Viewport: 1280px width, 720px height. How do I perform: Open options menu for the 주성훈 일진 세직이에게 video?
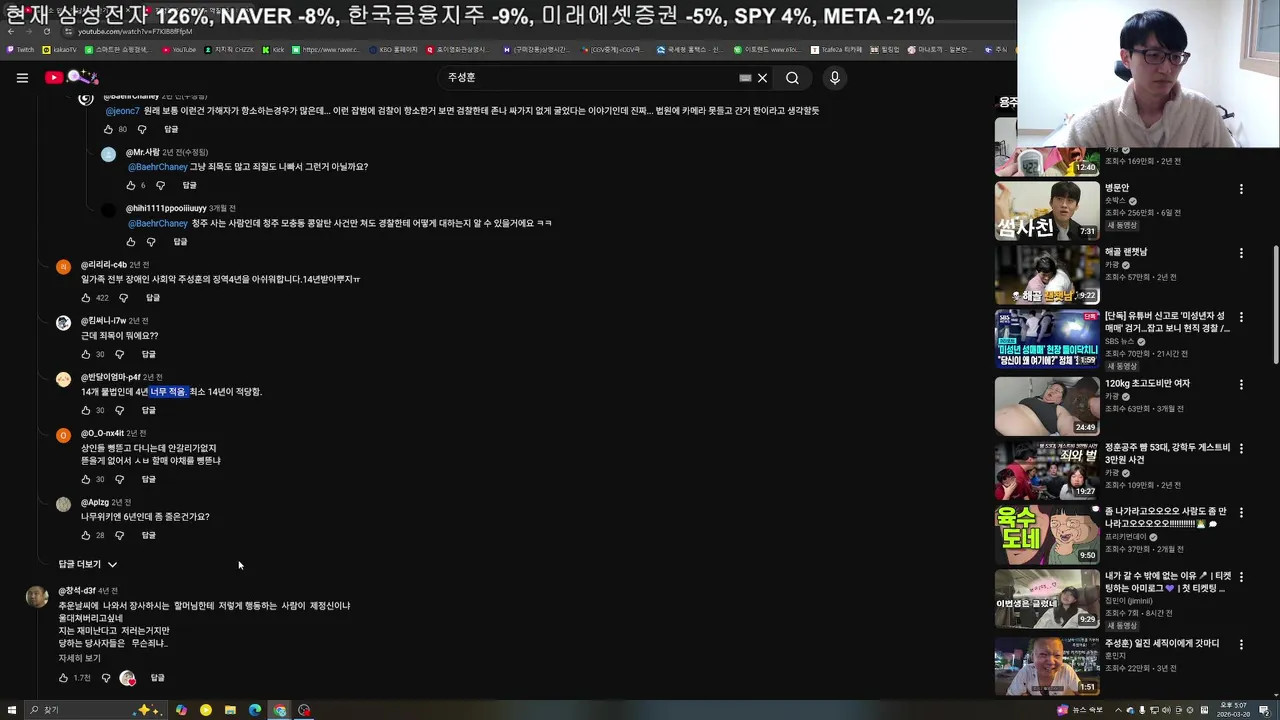coord(1241,645)
